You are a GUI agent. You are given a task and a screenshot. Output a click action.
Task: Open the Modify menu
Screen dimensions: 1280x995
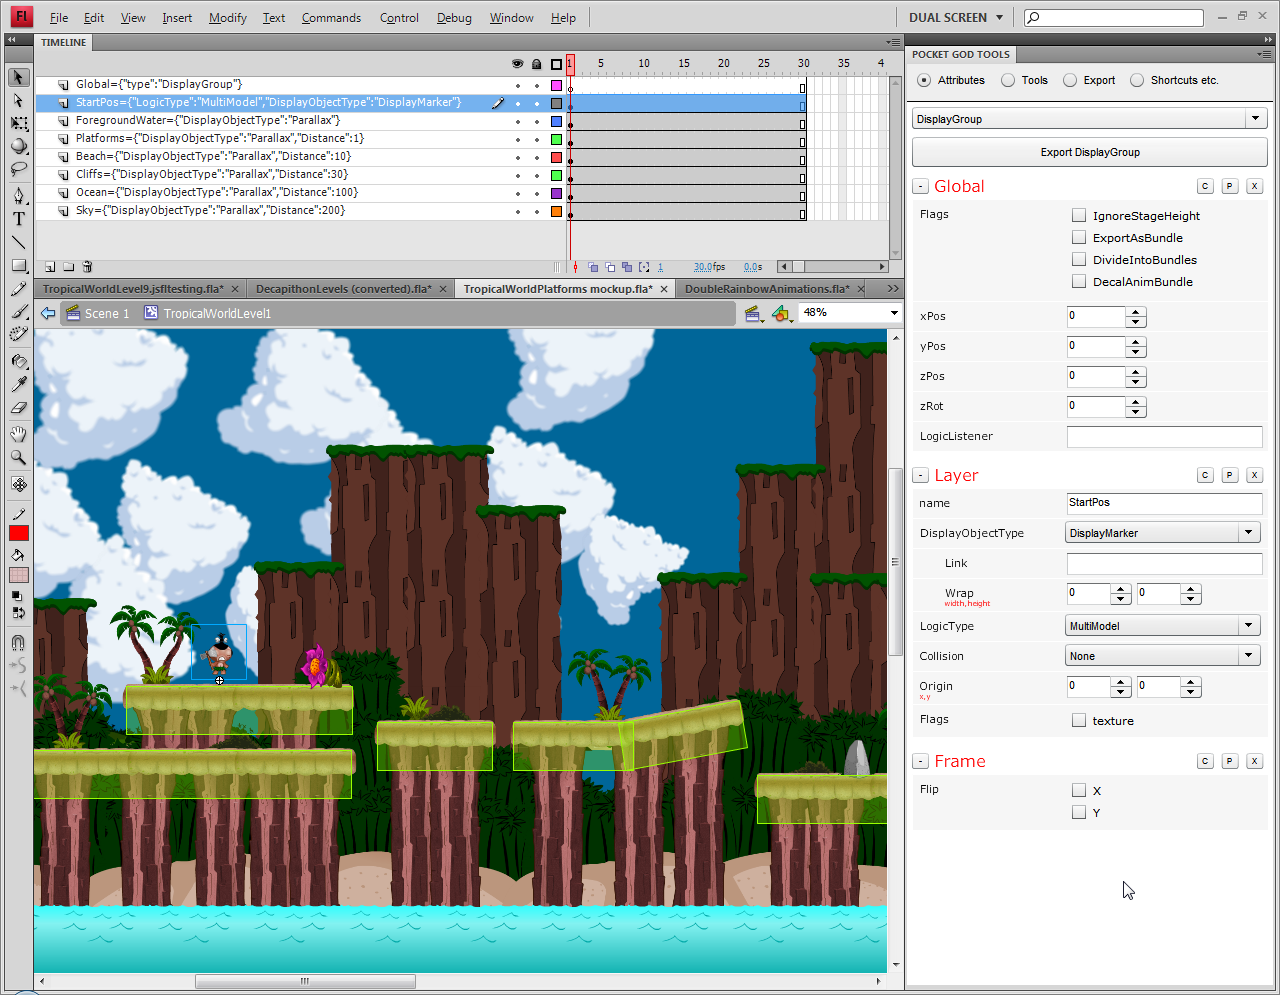(x=227, y=17)
